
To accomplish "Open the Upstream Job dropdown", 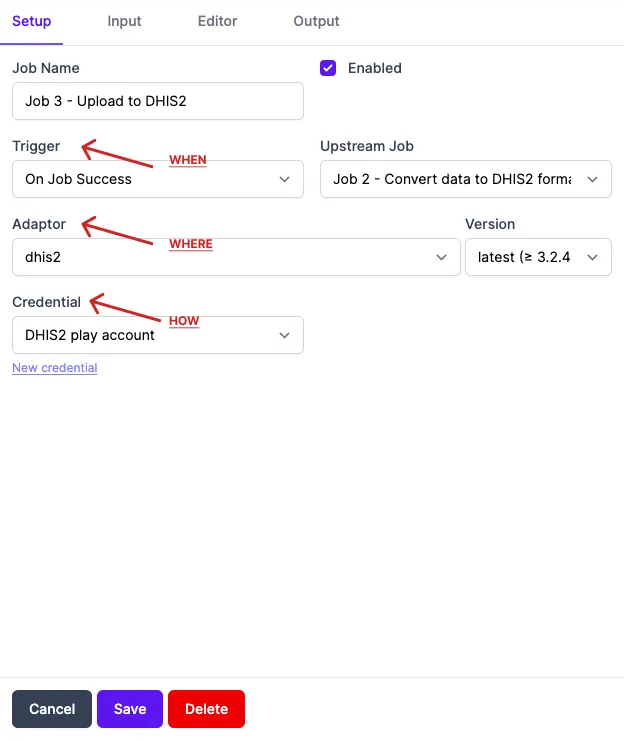I will click(x=466, y=179).
